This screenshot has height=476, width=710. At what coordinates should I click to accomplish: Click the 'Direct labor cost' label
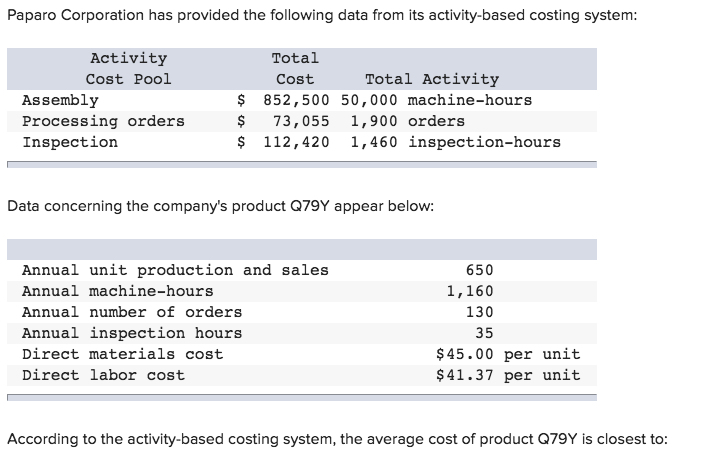(x=104, y=375)
